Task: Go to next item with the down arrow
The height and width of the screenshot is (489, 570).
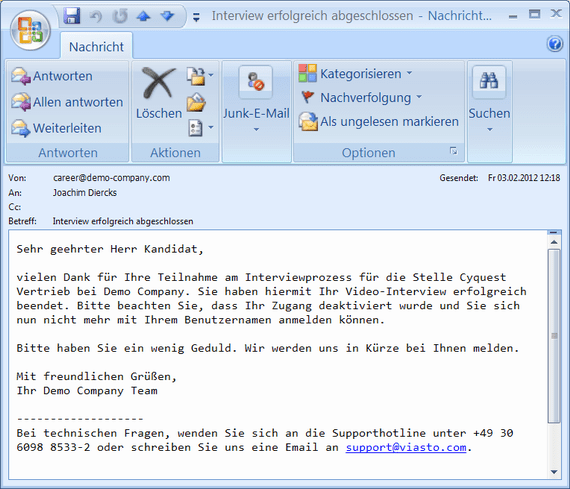Action: tap(167, 16)
